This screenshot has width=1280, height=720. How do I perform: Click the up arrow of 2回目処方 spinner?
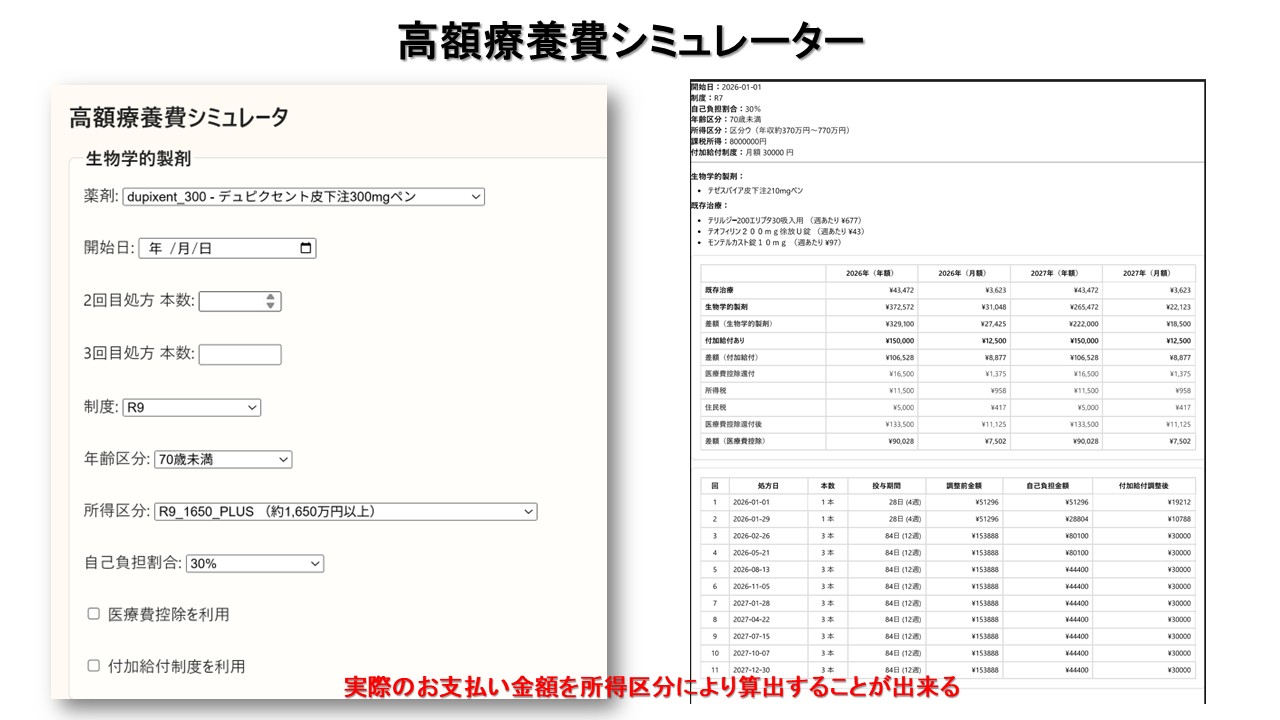point(270,296)
